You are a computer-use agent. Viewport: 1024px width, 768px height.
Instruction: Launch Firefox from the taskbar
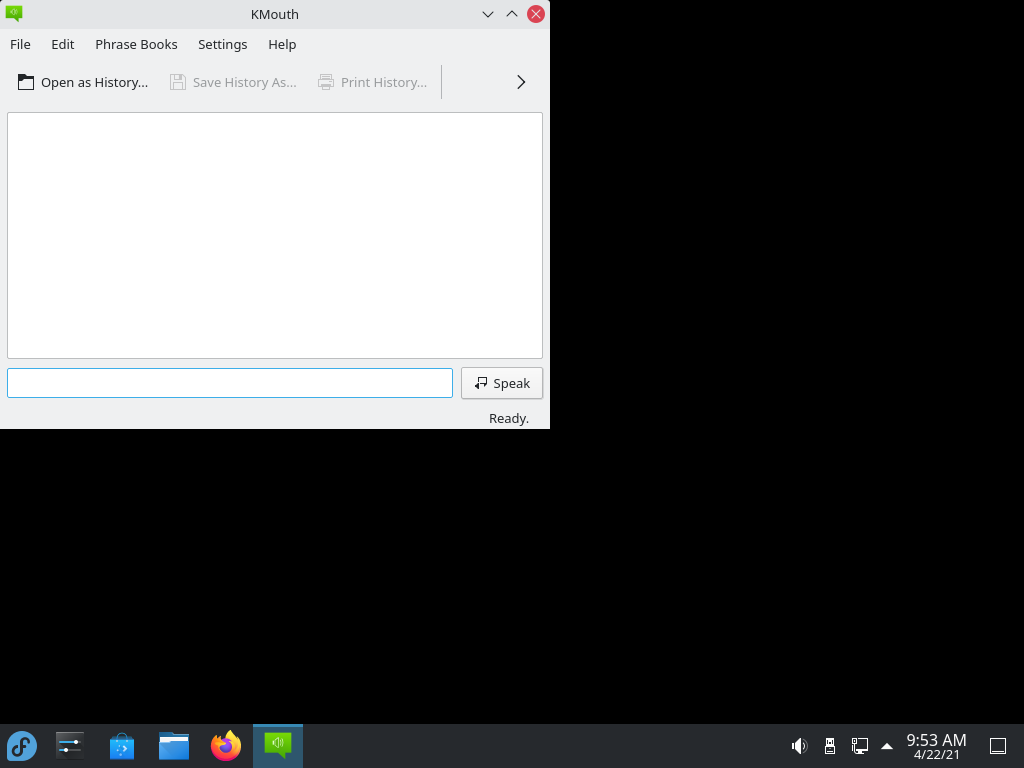(226, 746)
